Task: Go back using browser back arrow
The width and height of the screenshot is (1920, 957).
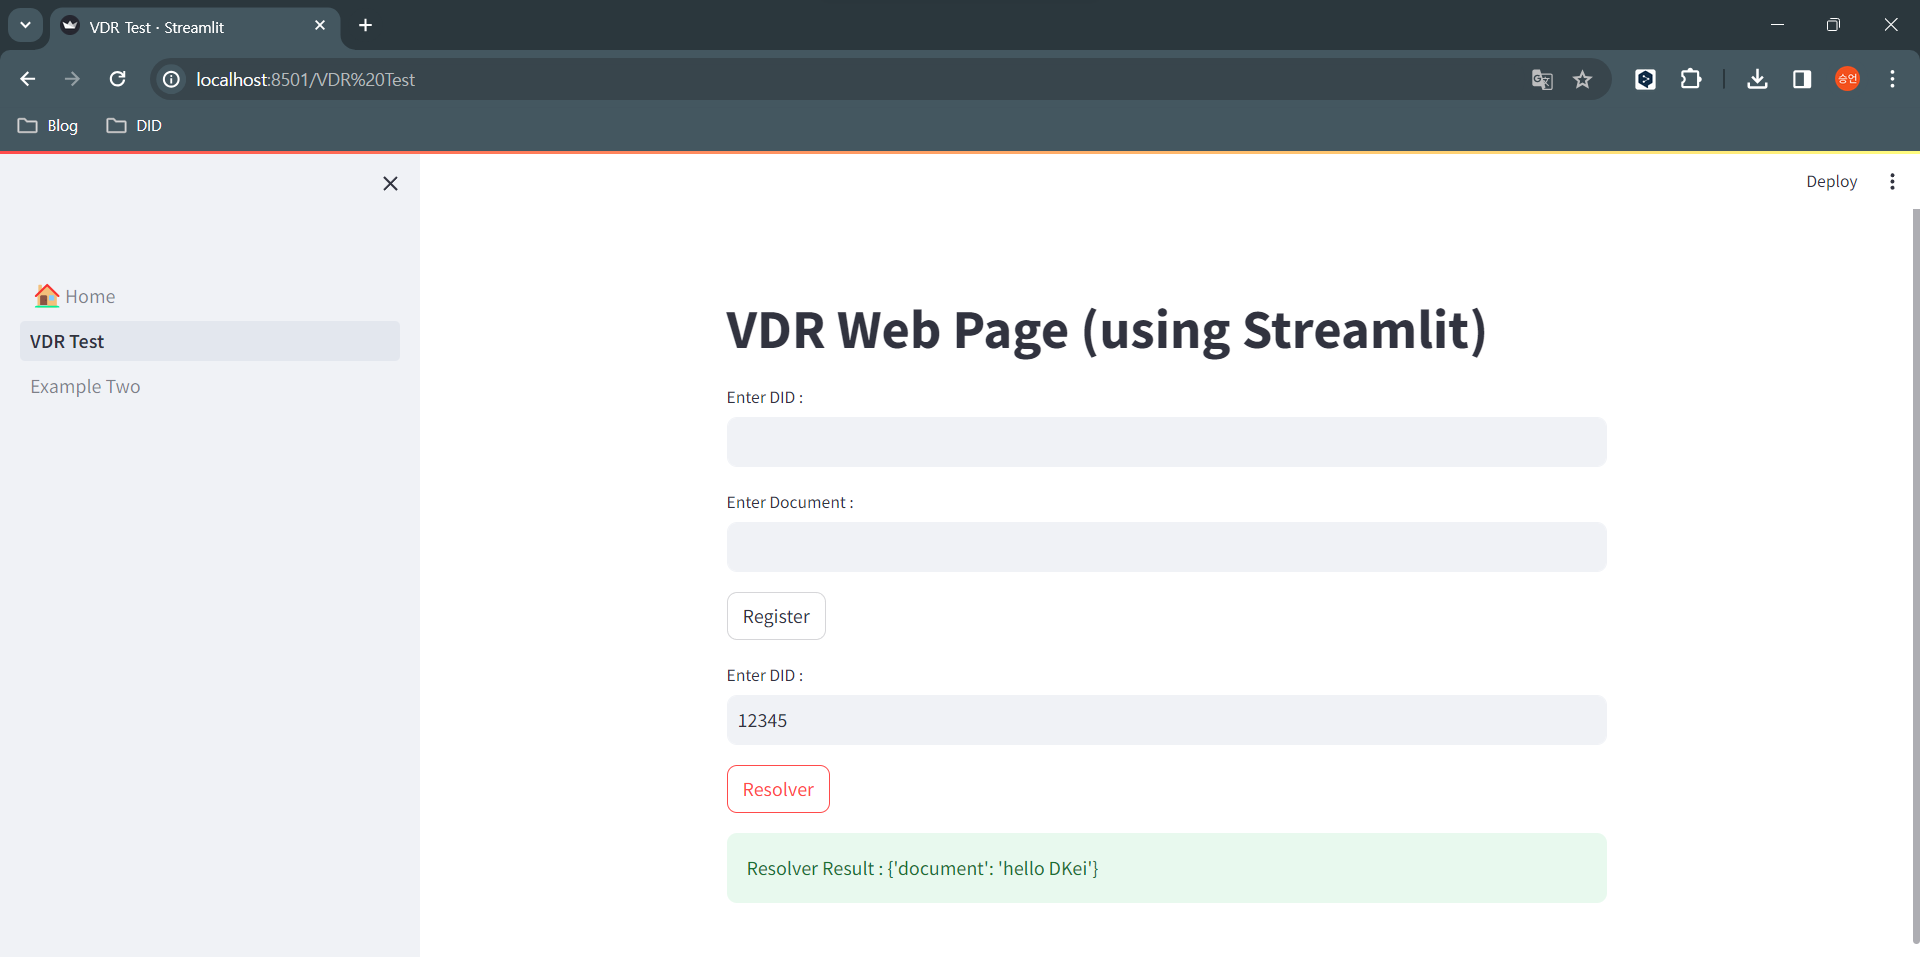Action: click(x=28, y=79)
